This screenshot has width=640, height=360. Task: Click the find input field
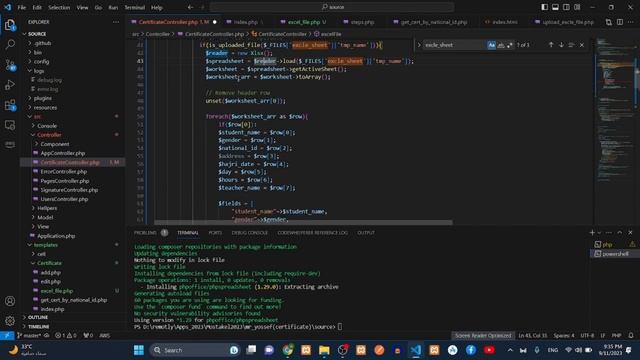pyautogui.click(x=455, y=45)
